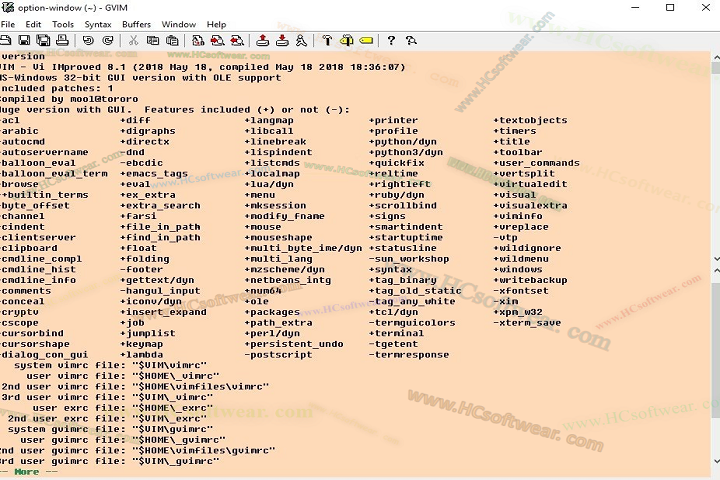Run Make with the hammer icon
Image resolution: width=720 pixels, height=480 pixels.
pos(327,40)
